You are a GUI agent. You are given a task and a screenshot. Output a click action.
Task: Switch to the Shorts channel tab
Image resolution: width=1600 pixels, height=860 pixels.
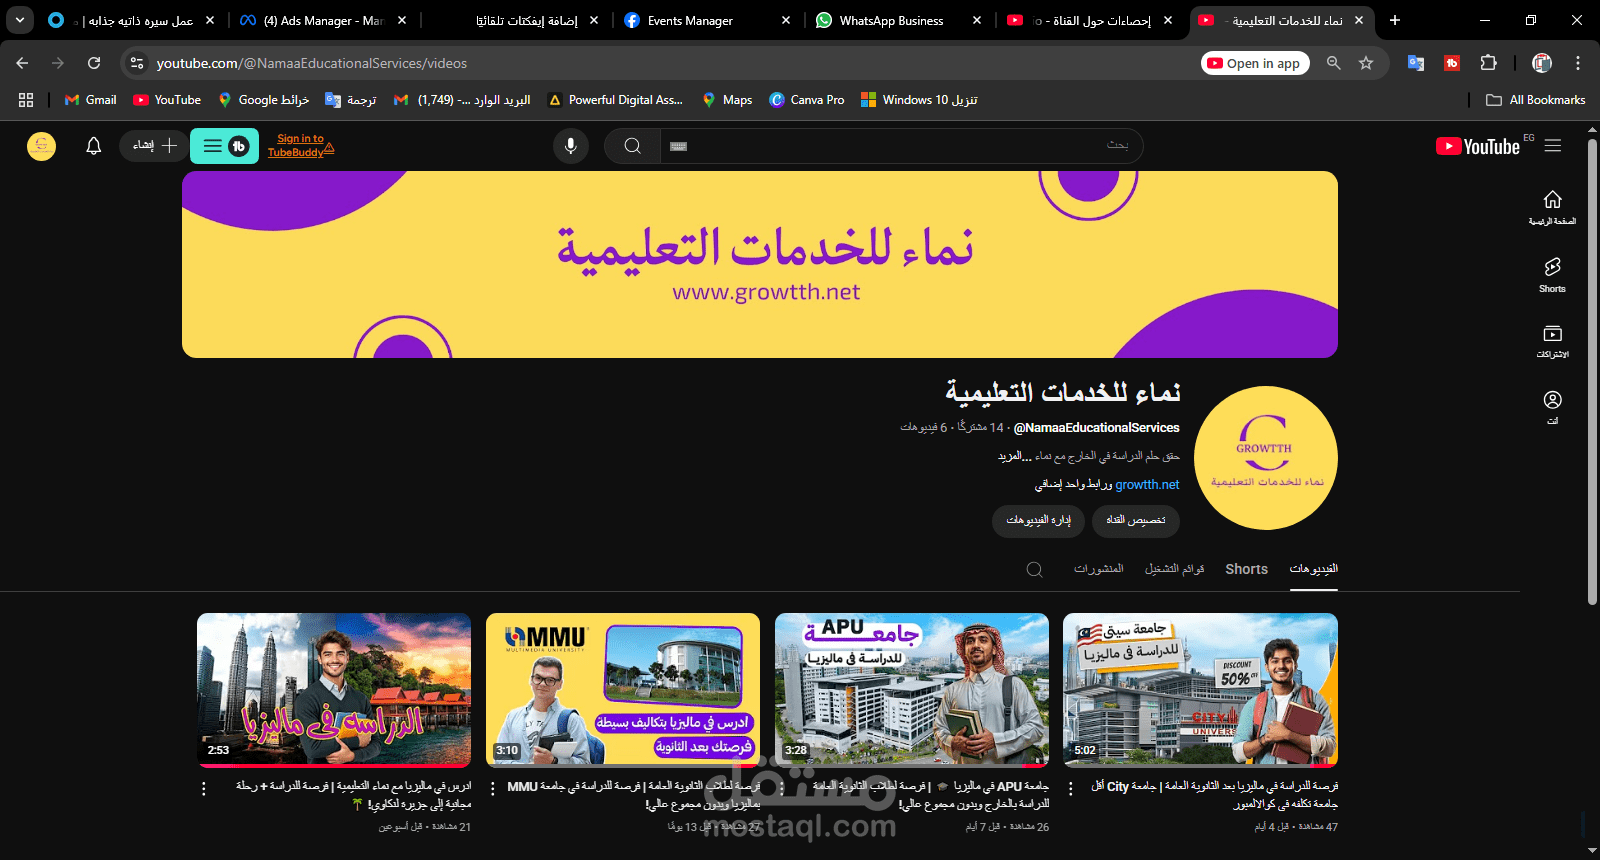pyautogui.click(x=1246, y=569)
